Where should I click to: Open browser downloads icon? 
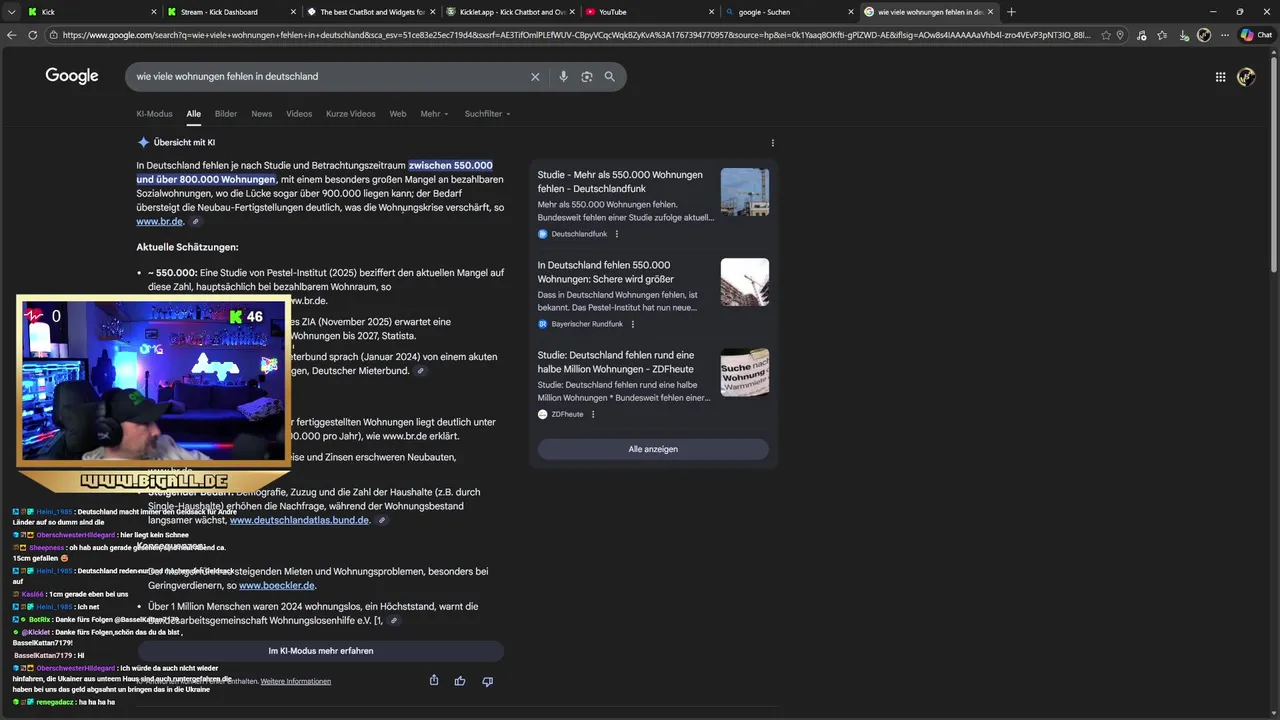coord(1183,35)
